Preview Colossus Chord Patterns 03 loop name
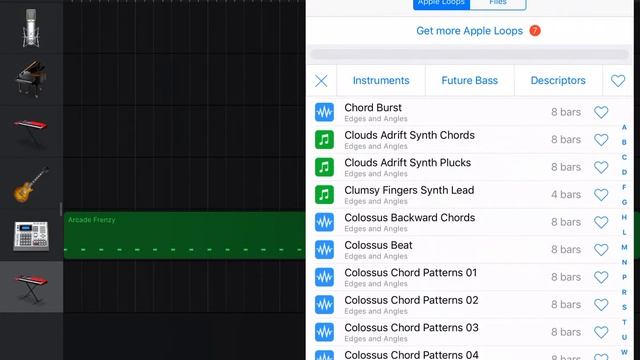The image size is (640, 360). coord(411,328)
